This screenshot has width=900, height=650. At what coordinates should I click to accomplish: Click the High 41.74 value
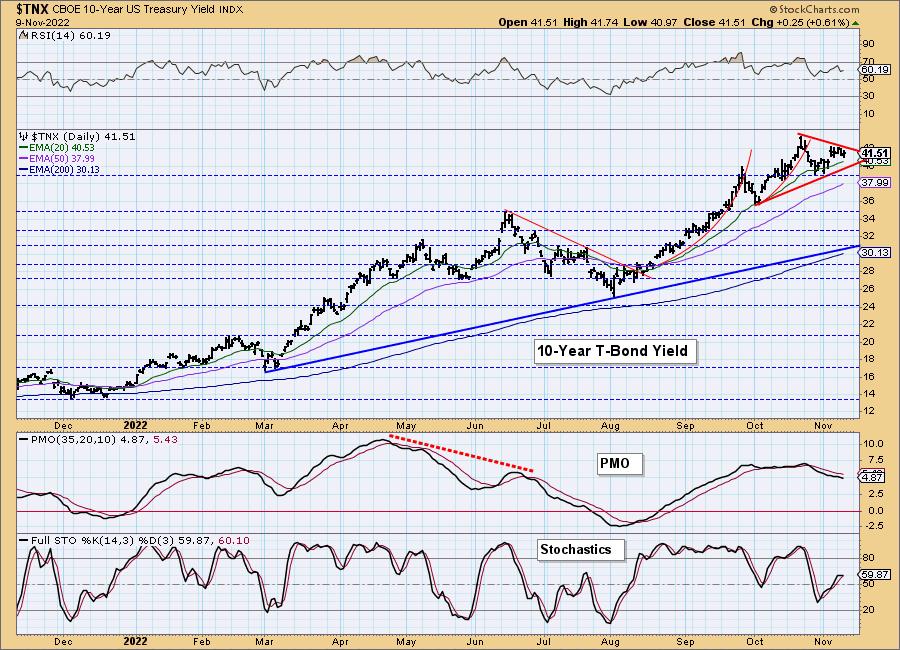(x=590, y=22)
